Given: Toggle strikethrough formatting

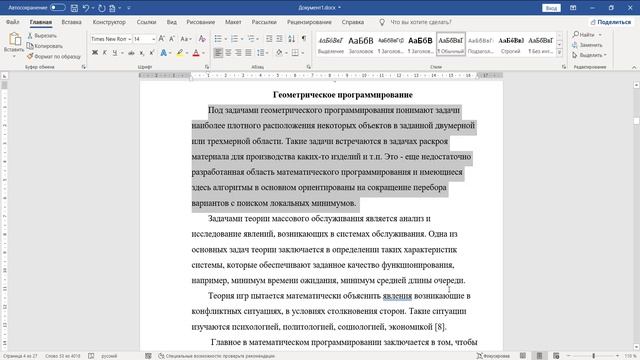Looking at the screenshot, I should 131,53.
